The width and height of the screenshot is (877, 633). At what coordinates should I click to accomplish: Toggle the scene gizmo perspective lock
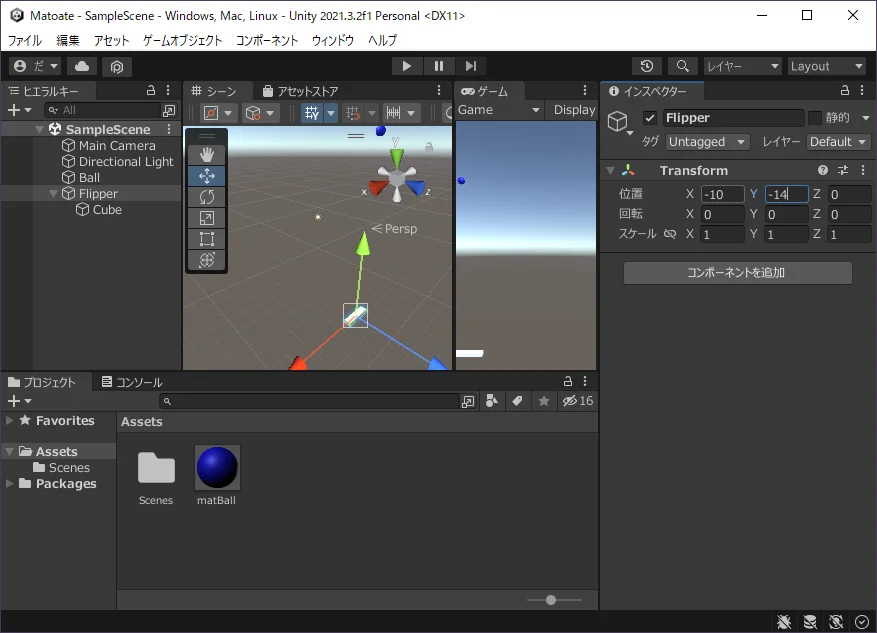[429, 147]
